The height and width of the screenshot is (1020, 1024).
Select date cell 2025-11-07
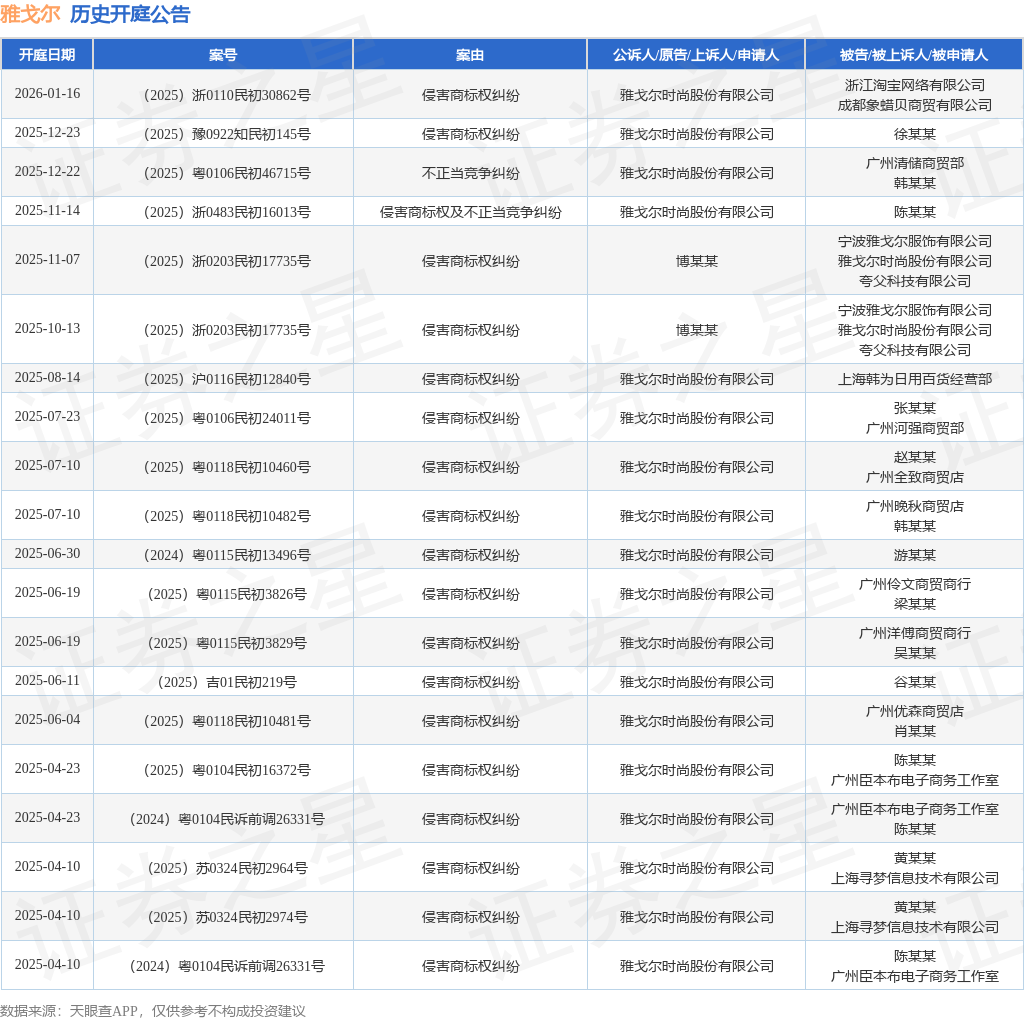(47, 260)
